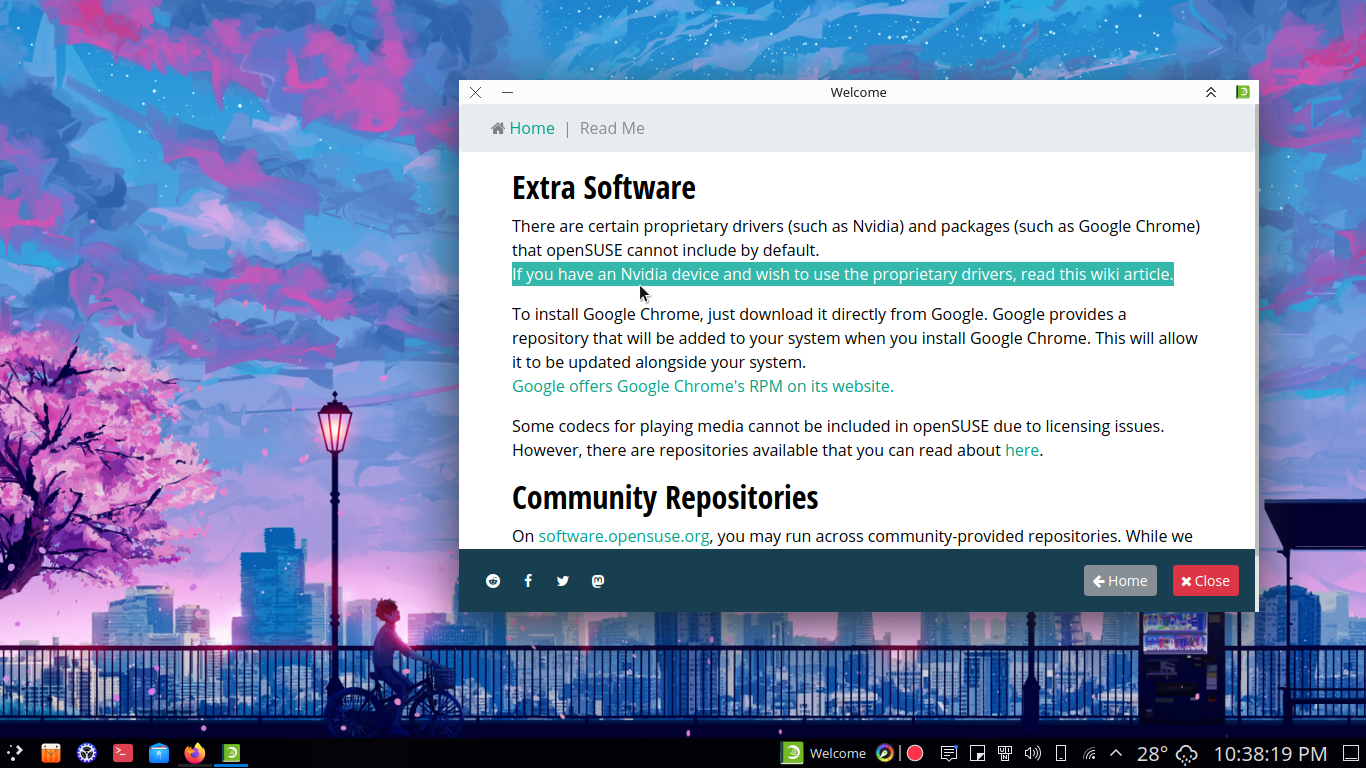The width and height of the screenshot is (1366, 768).
Task: Open System Settings from the taskbar
Action: (87, 753)
